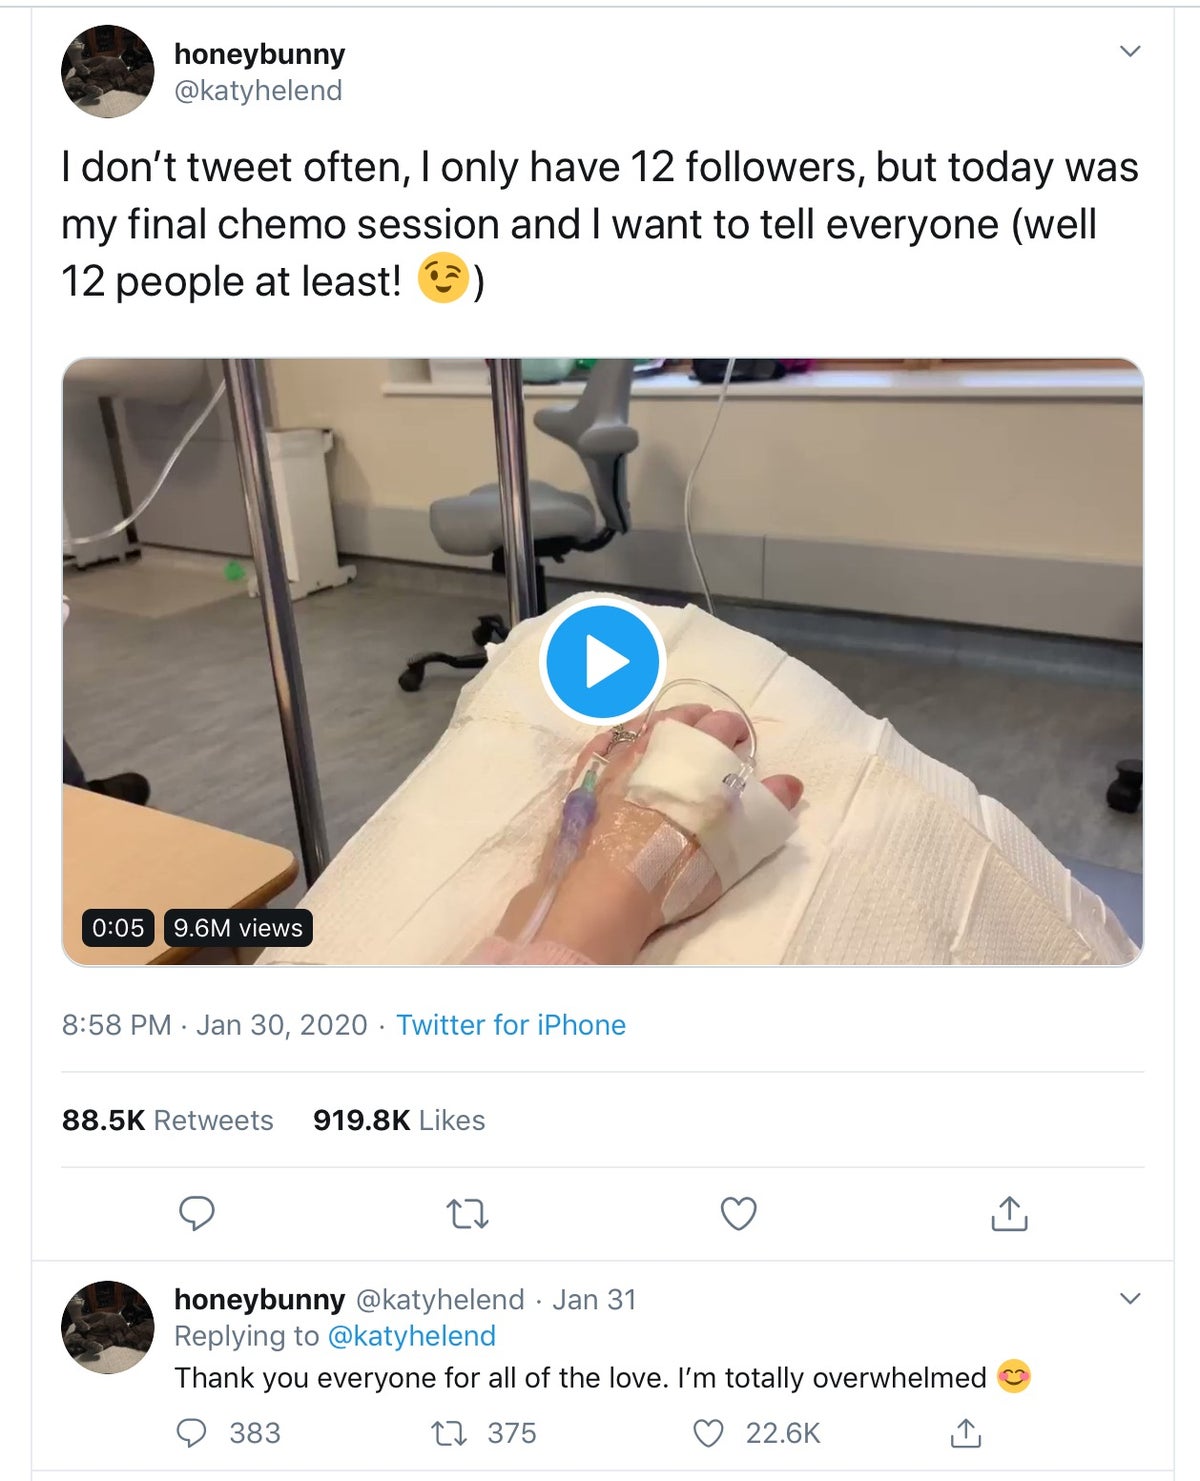
Task: Open the Twitter for iPhone source link
Action: (x=510, y=1025)
